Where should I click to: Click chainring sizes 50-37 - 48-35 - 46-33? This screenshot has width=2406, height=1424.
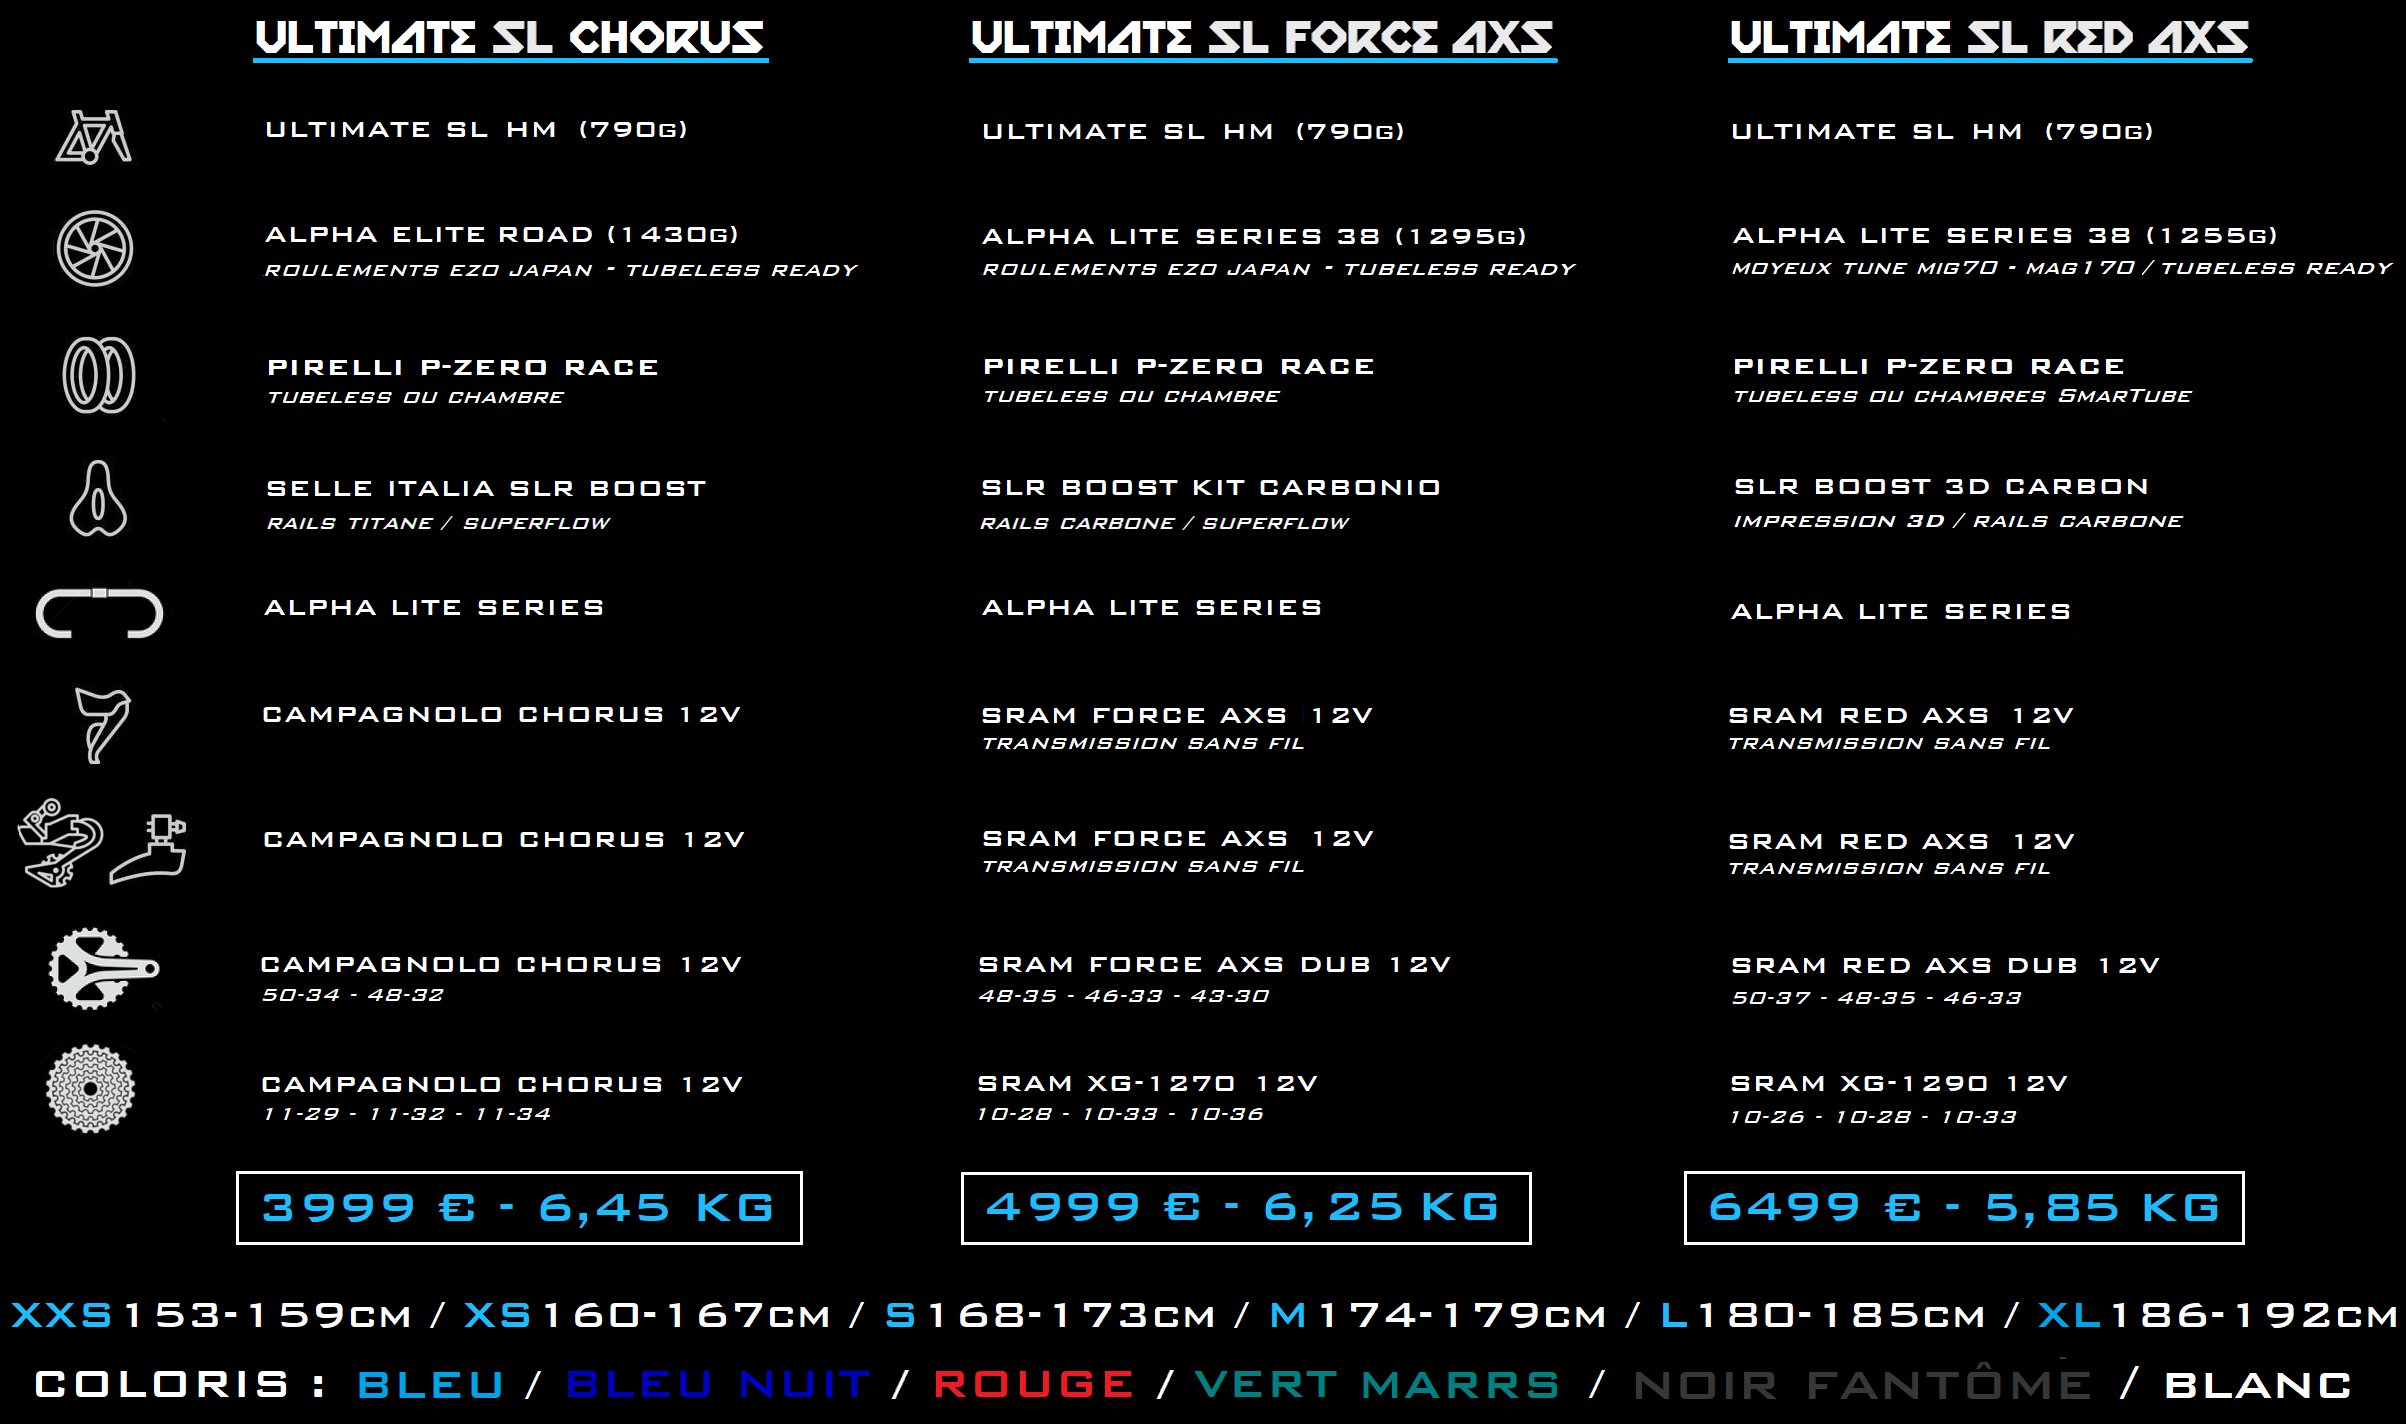click(x=1877, y=998)
